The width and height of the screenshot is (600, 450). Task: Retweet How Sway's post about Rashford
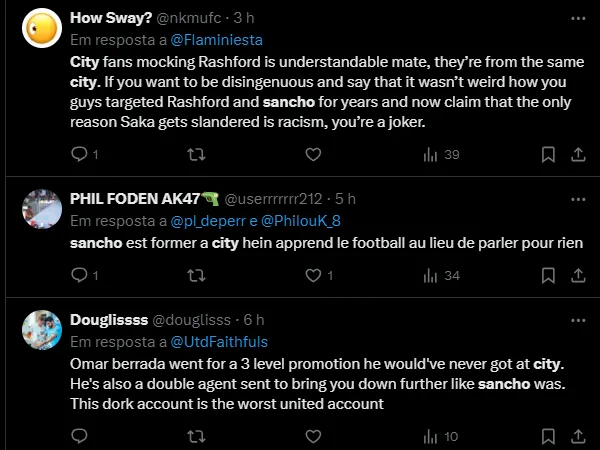[x=196, y=154]
